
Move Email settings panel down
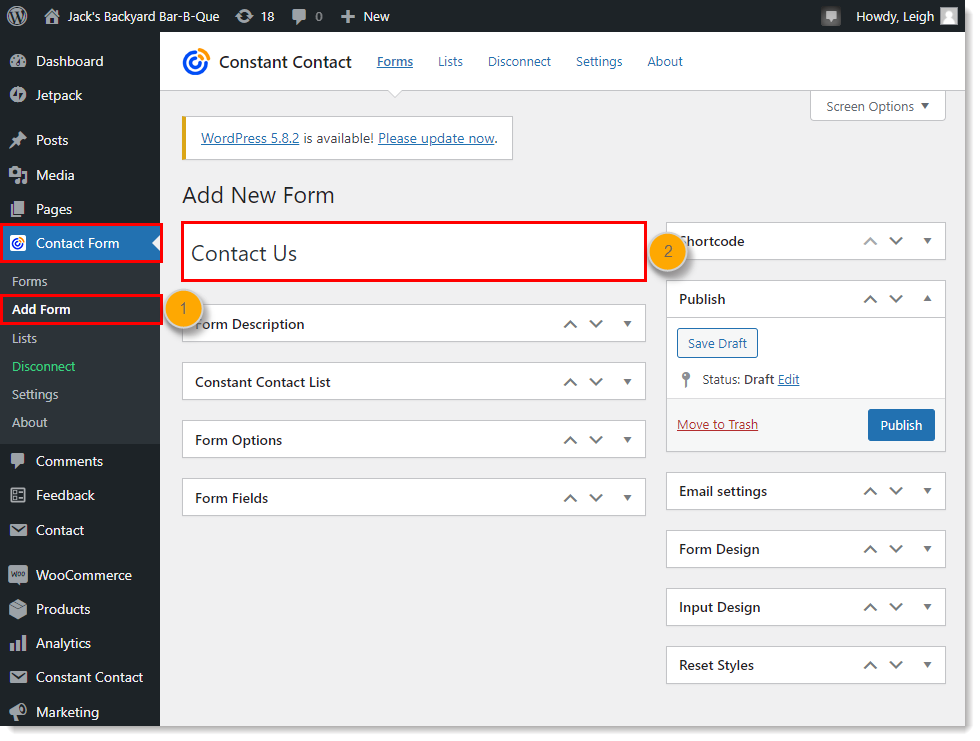(896, 491)
